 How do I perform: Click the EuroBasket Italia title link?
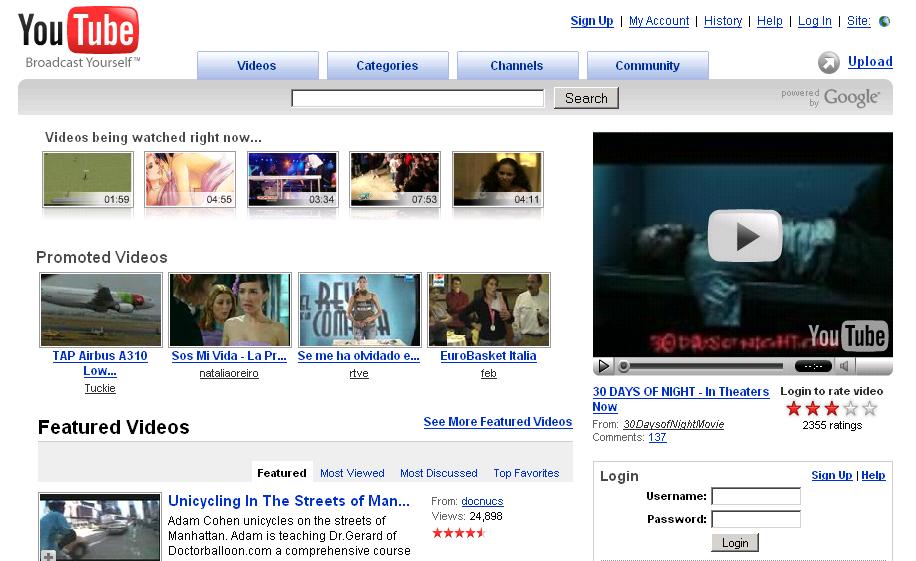point(488,355)
